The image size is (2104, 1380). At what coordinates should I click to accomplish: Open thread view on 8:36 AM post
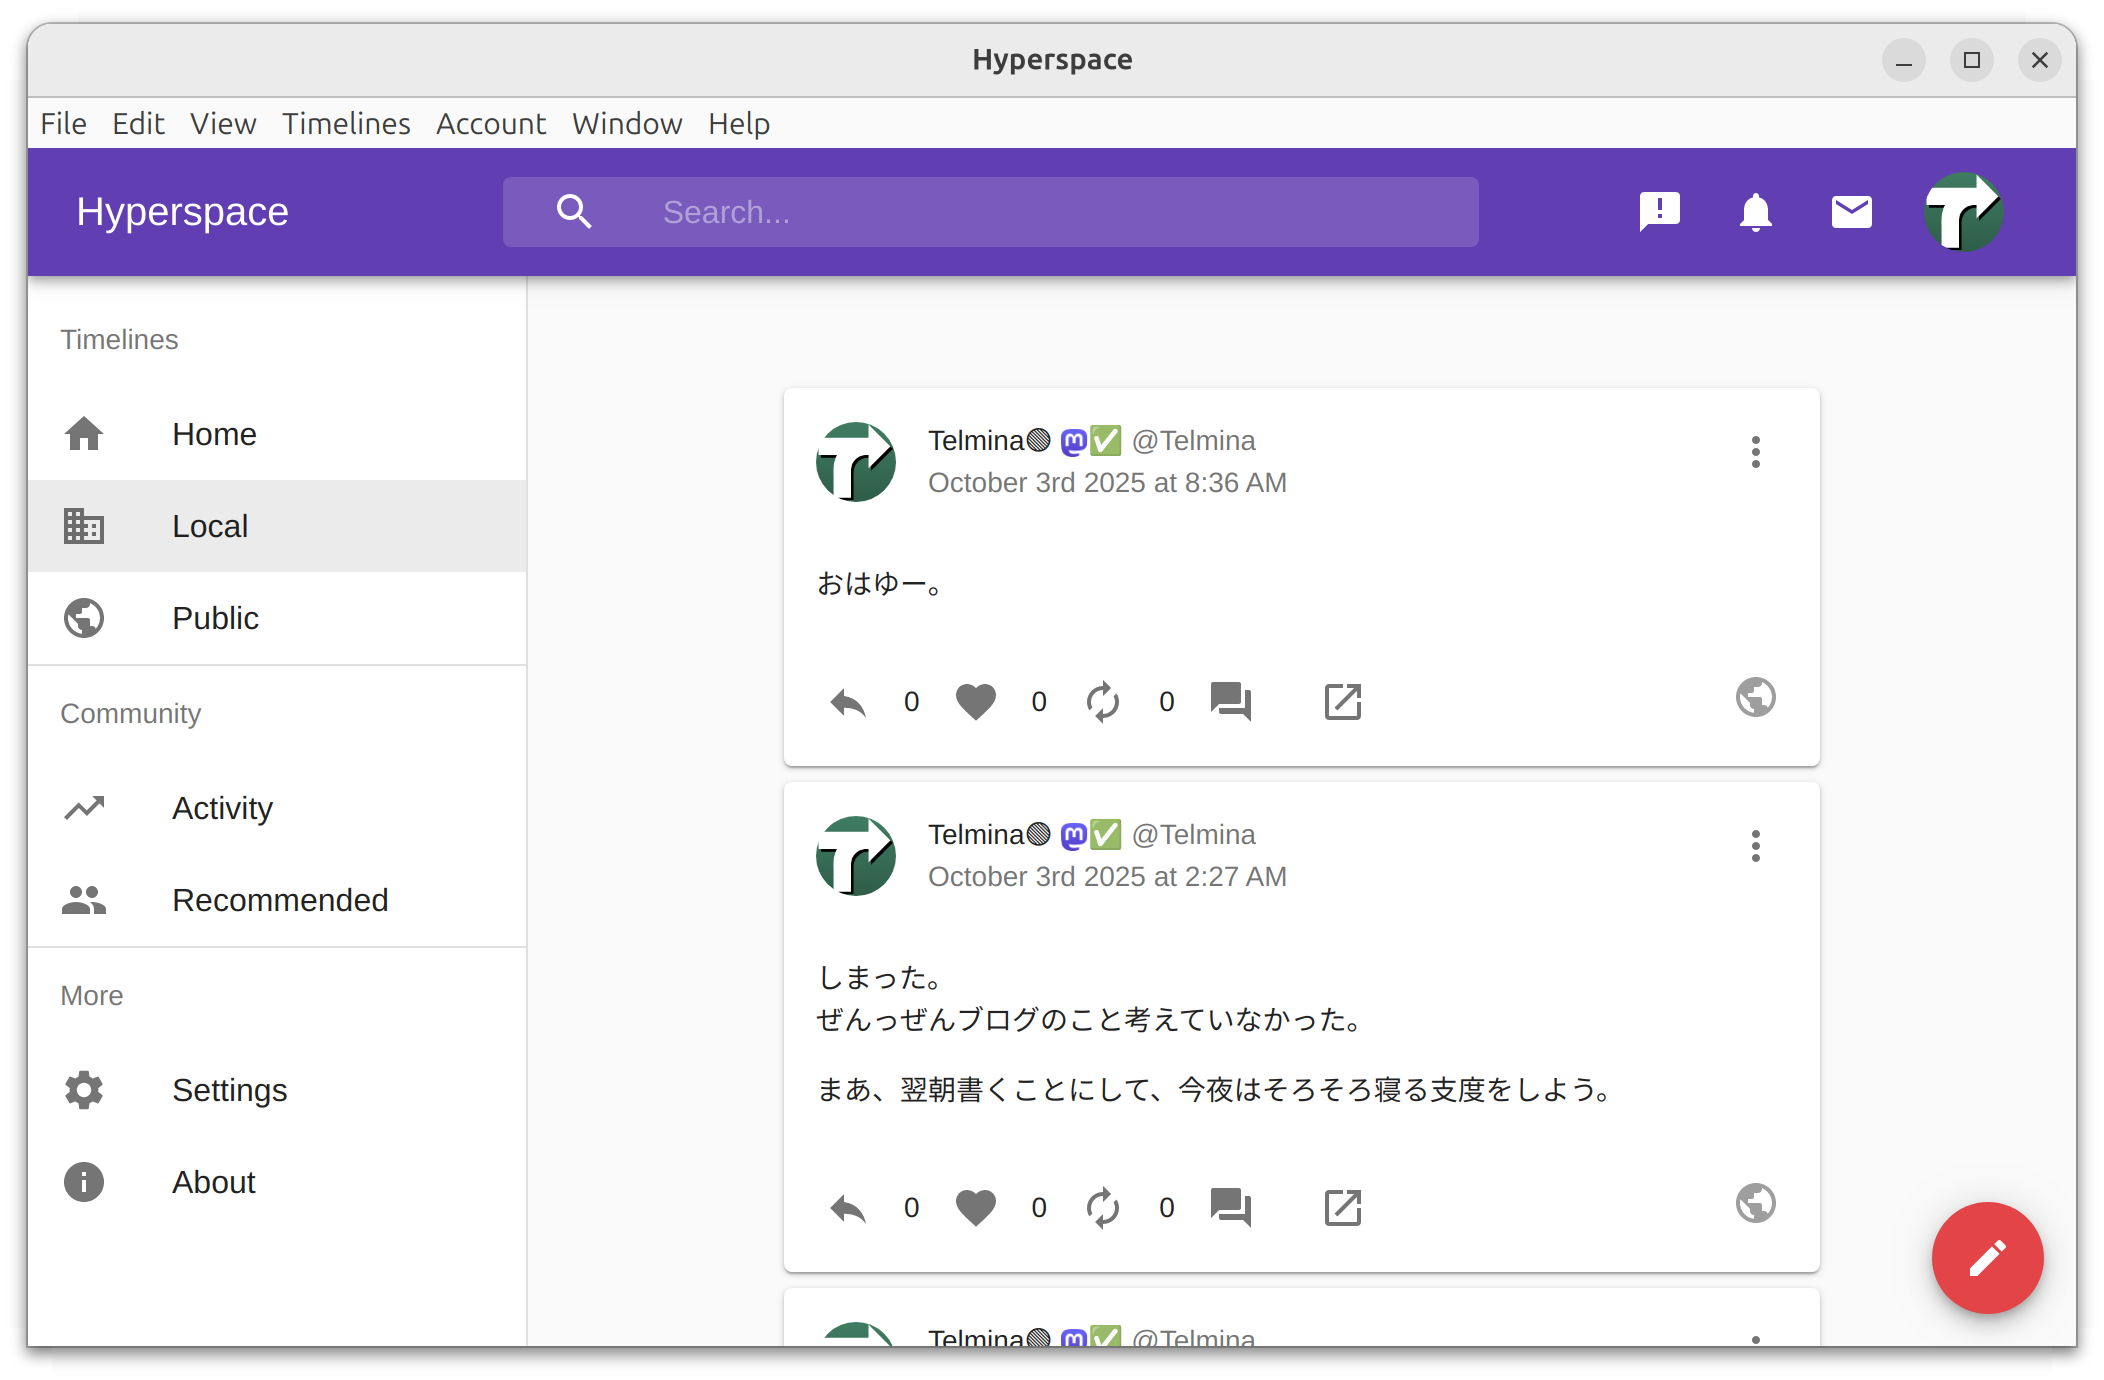[x=1230, y=702]
